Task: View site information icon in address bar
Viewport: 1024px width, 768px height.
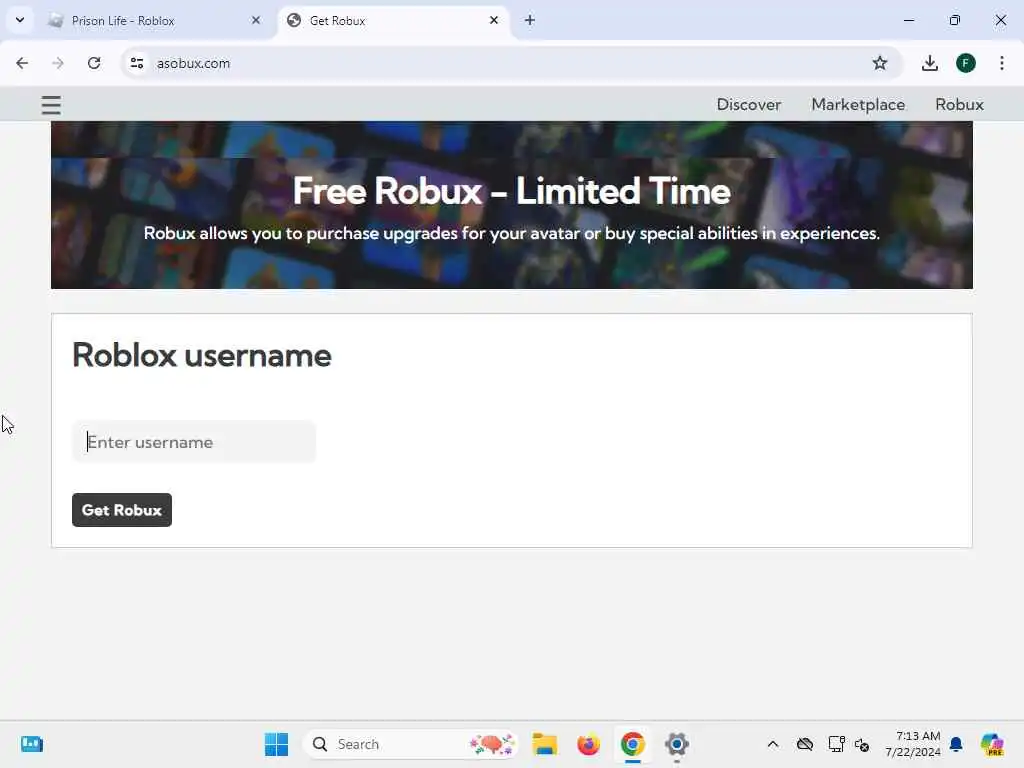Action: pyautogui.click(x=136, y=63)
